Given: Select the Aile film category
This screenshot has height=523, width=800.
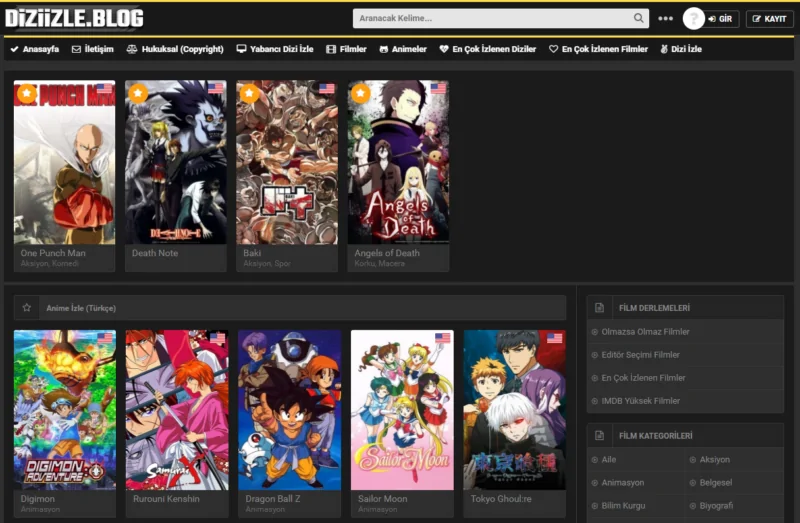Looking at the screenshot, I should 609,459.
